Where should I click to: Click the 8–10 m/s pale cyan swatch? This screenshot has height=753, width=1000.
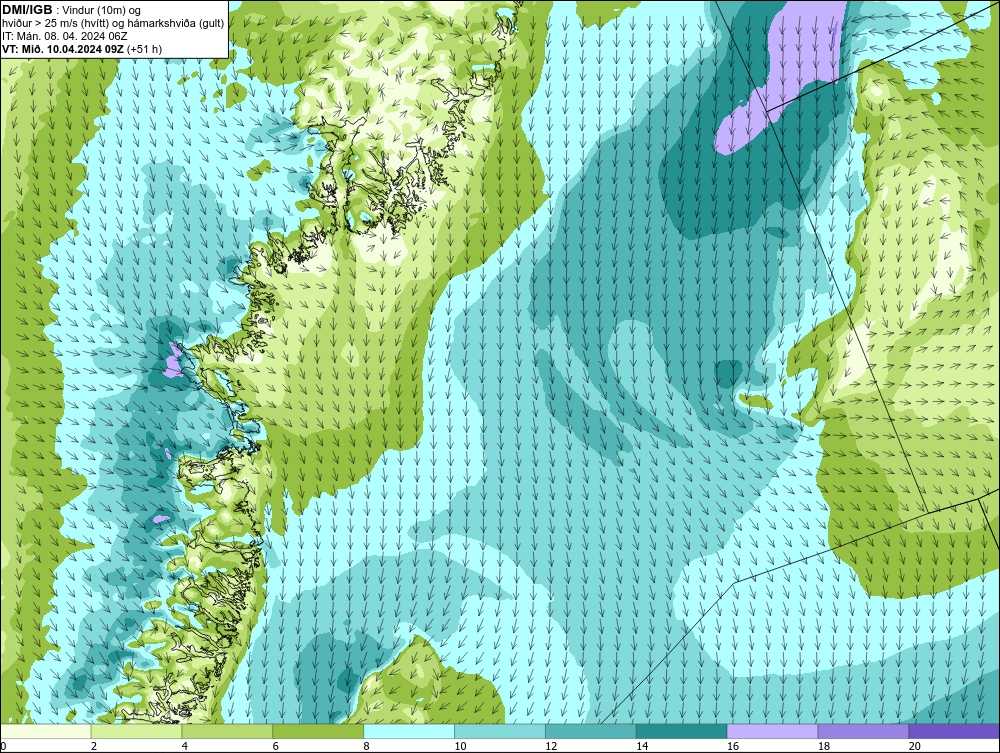(409, 731)
